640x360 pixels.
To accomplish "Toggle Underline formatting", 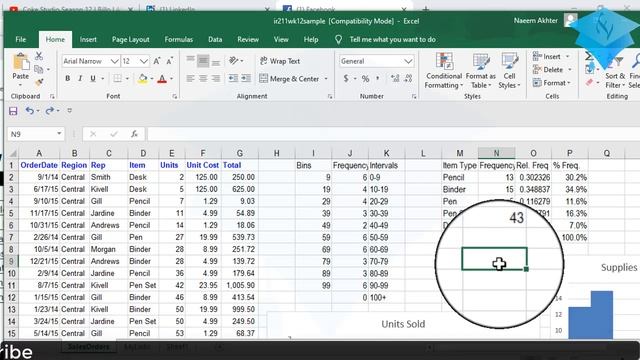I will tap(93, 78).
